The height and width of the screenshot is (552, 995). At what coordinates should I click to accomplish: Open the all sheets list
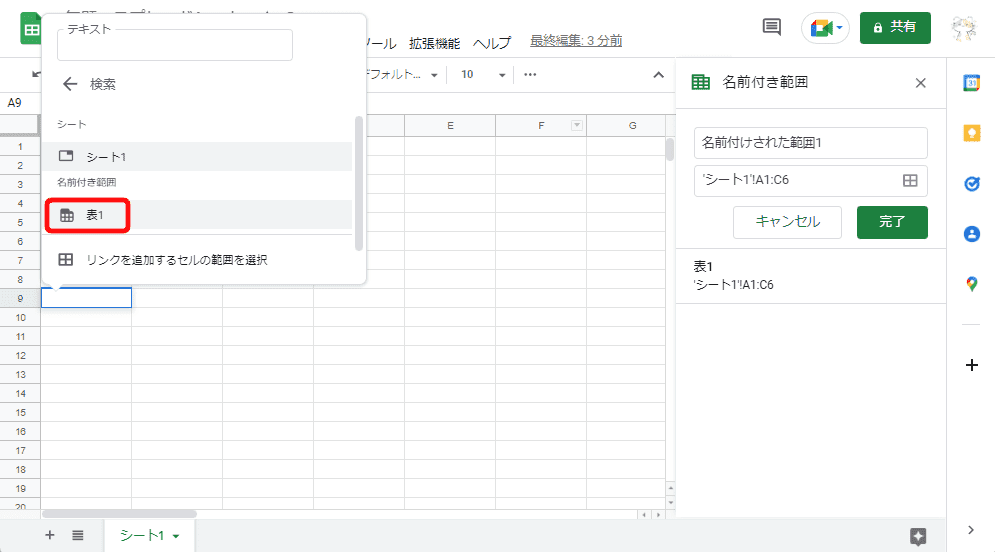(77, 535)
